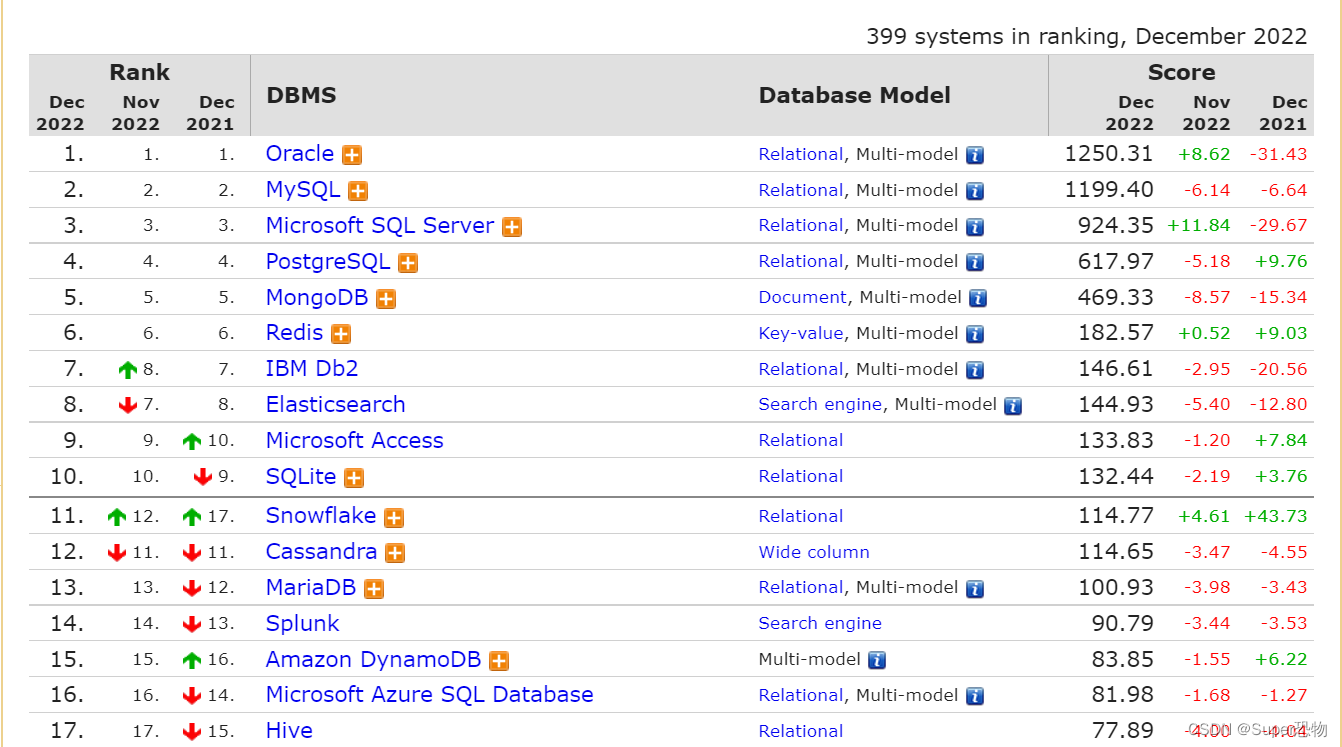
Task: Open the IBM Db2 link
Action: 312,369
